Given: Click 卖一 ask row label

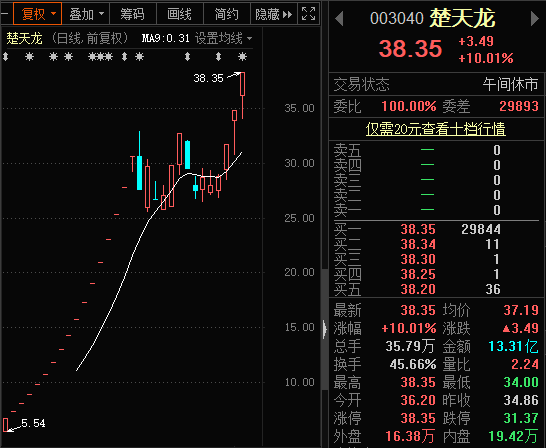Looking at the screenshot, I should coord(347,210).
